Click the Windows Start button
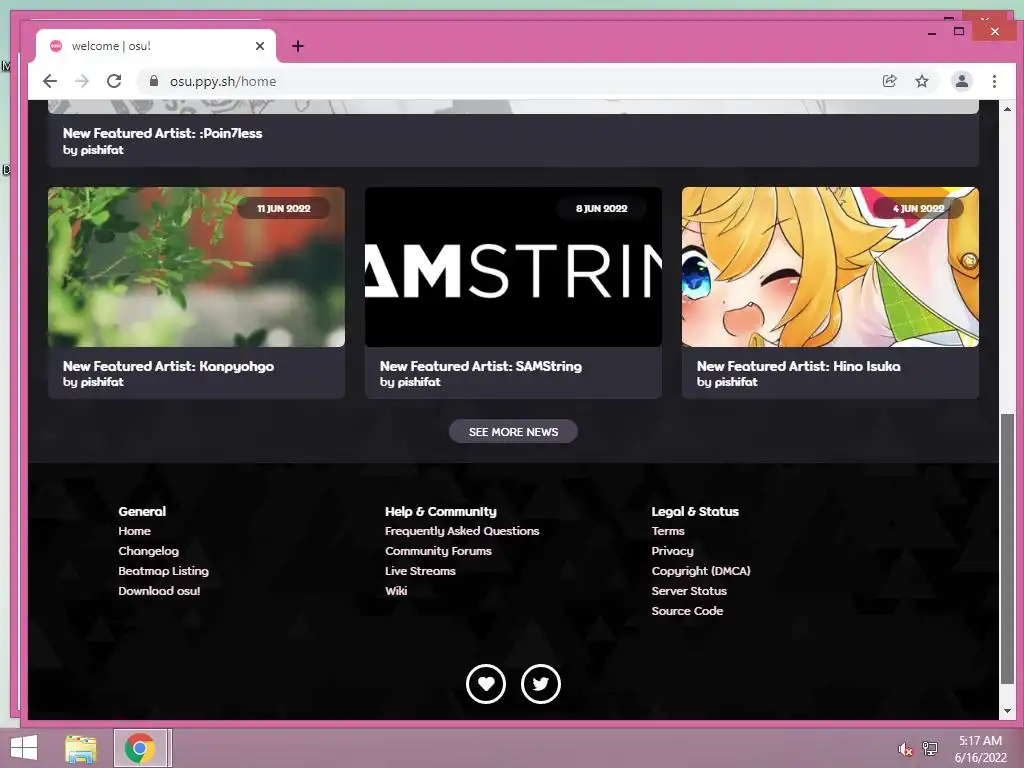 [24, 748]
